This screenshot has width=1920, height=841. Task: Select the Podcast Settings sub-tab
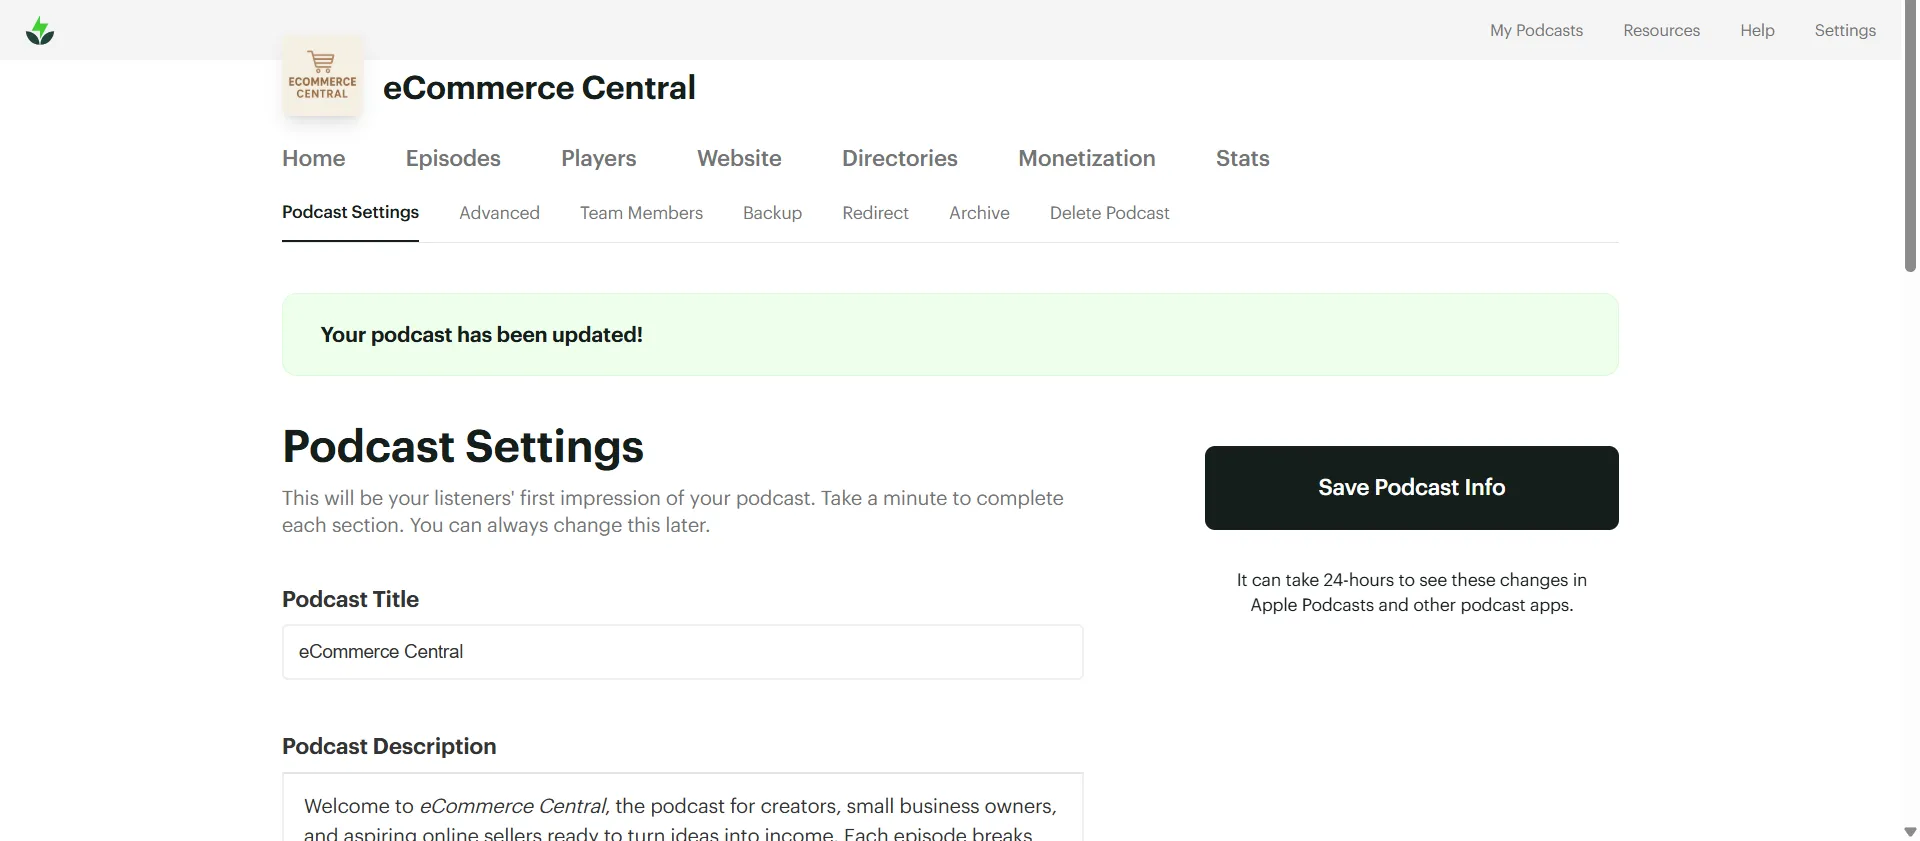point(350,212)
